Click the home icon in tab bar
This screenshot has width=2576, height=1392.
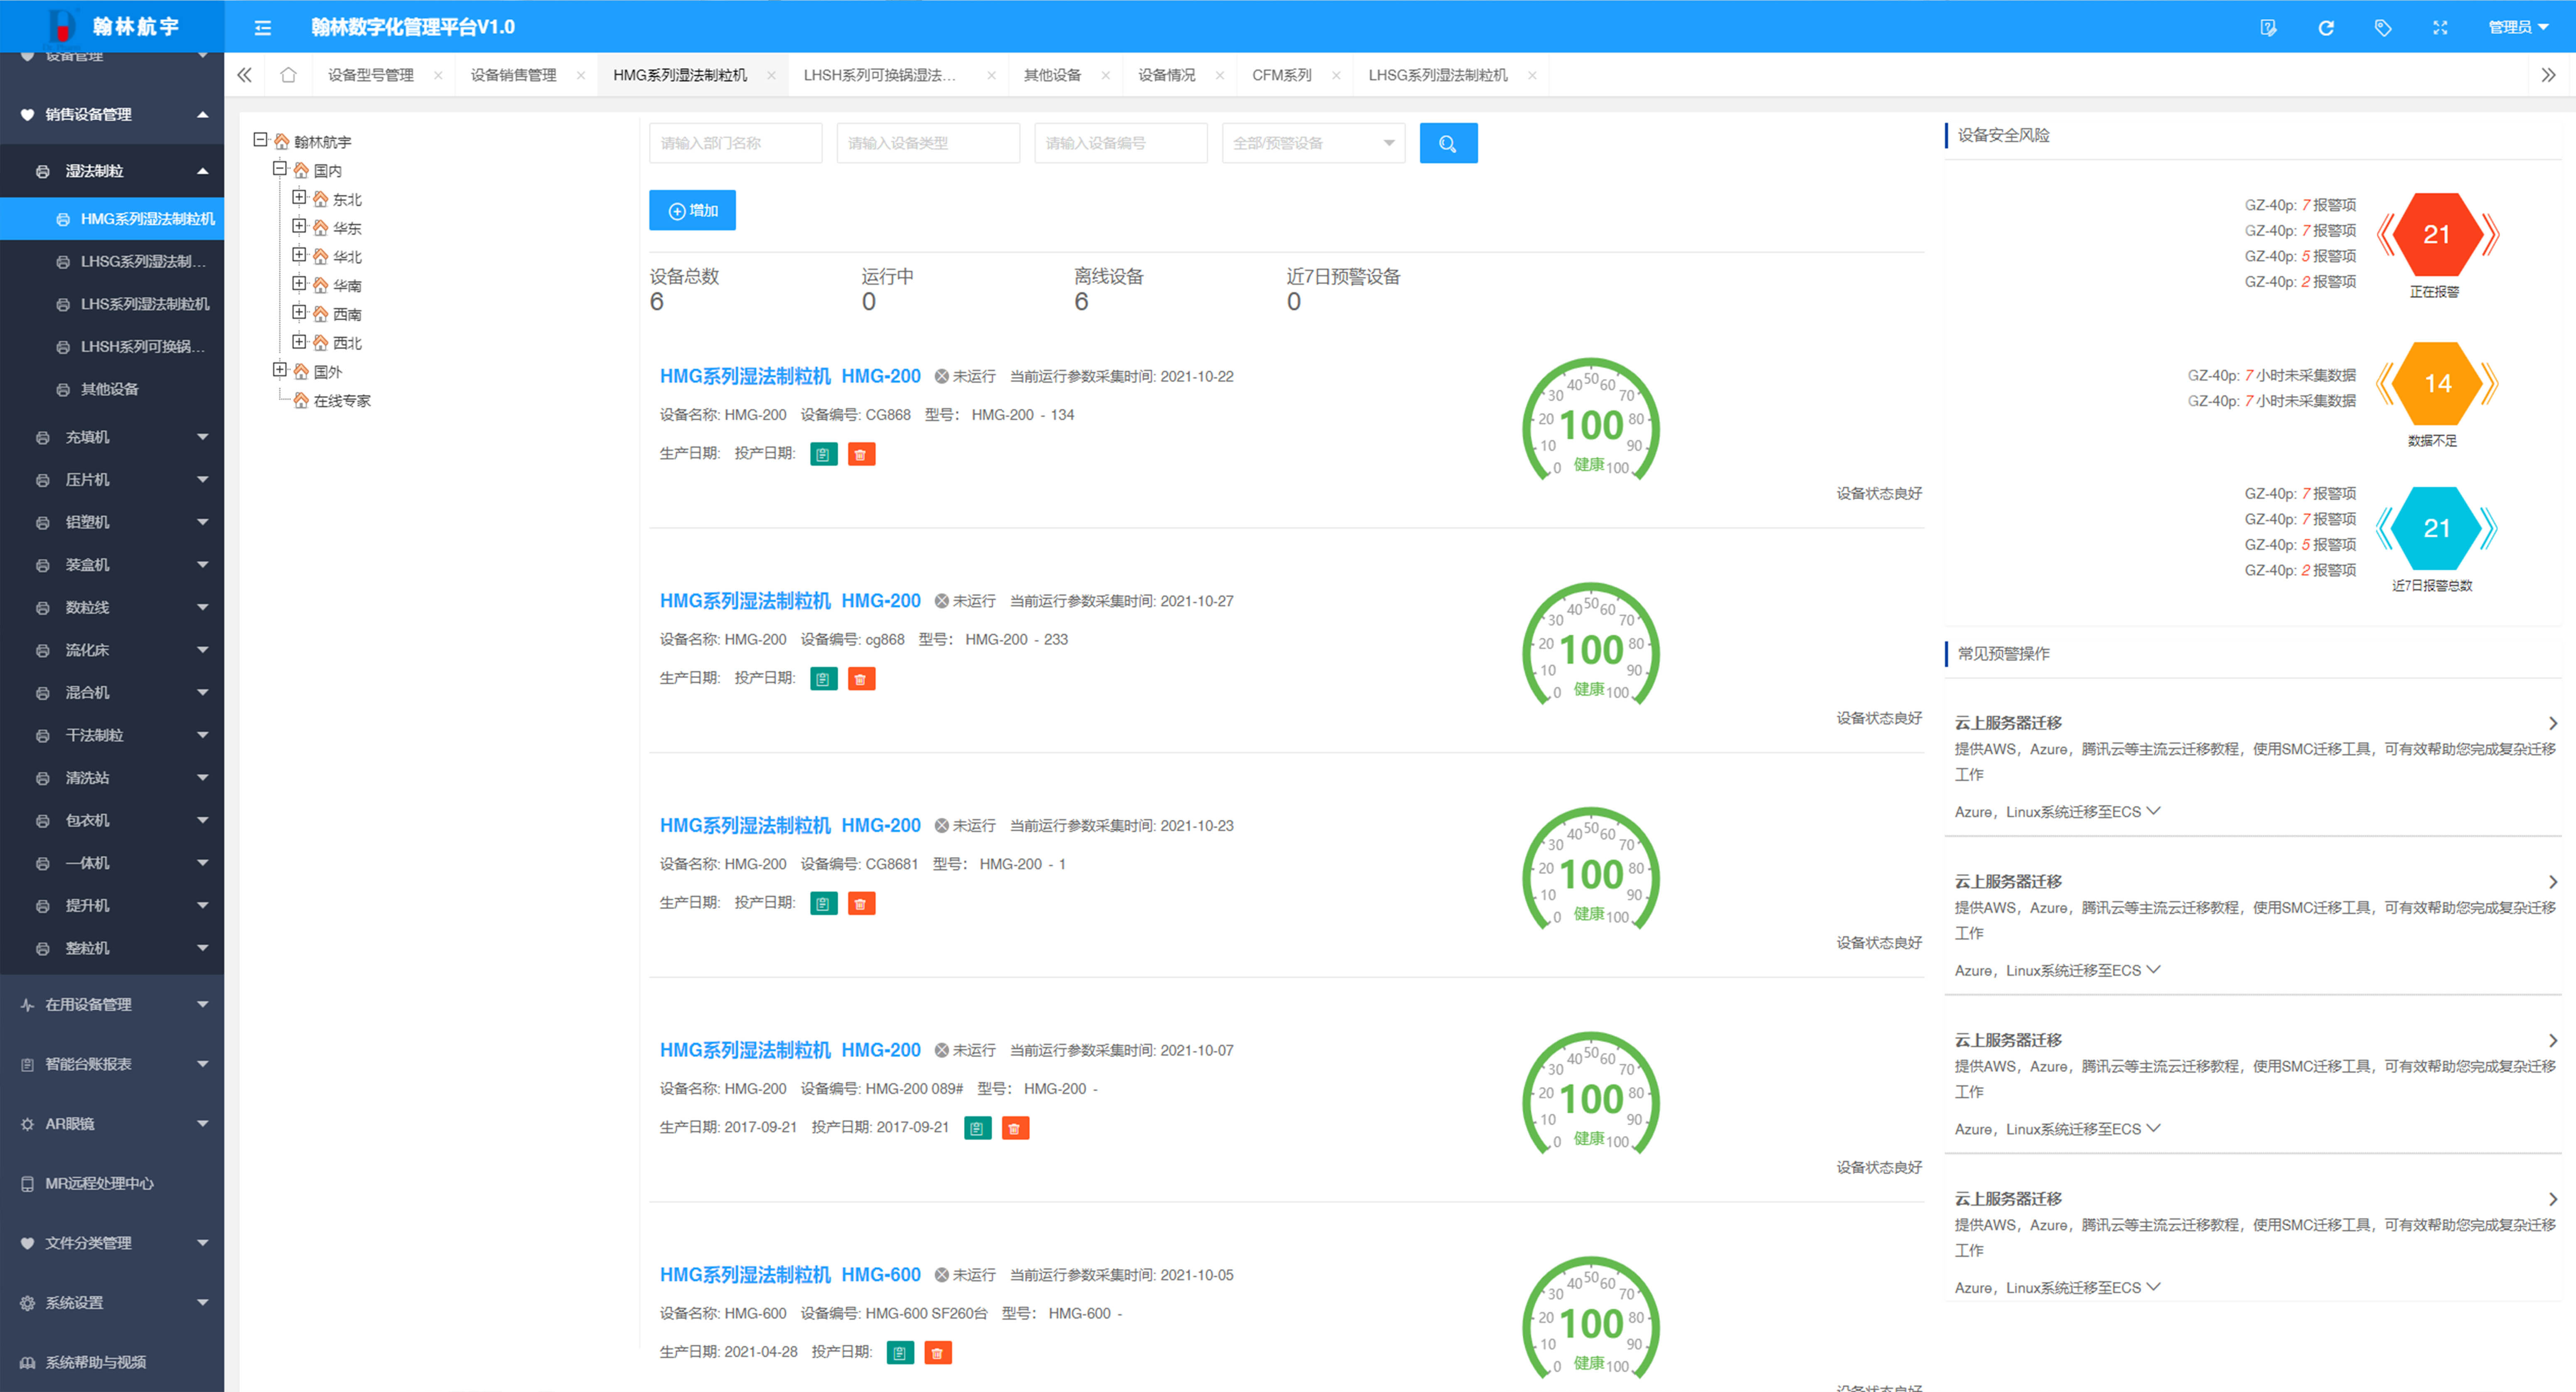288,75
